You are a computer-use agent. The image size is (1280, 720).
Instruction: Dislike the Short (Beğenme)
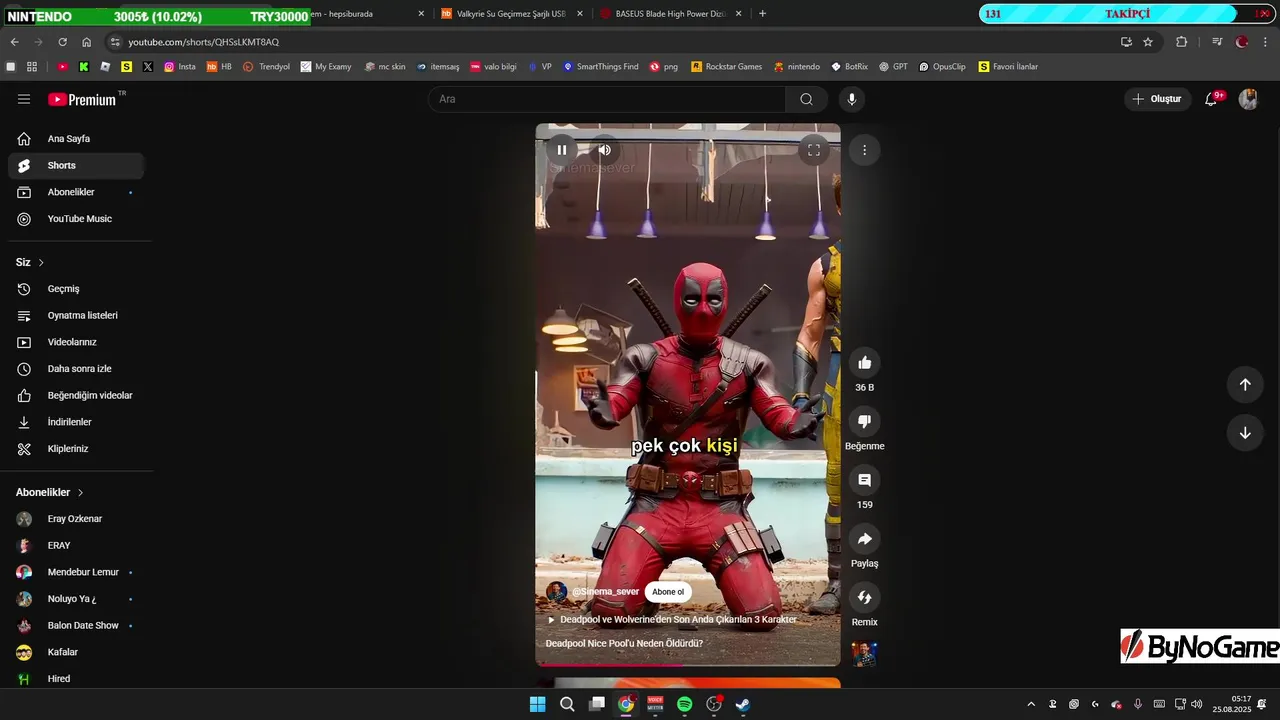tap(865, 421)
